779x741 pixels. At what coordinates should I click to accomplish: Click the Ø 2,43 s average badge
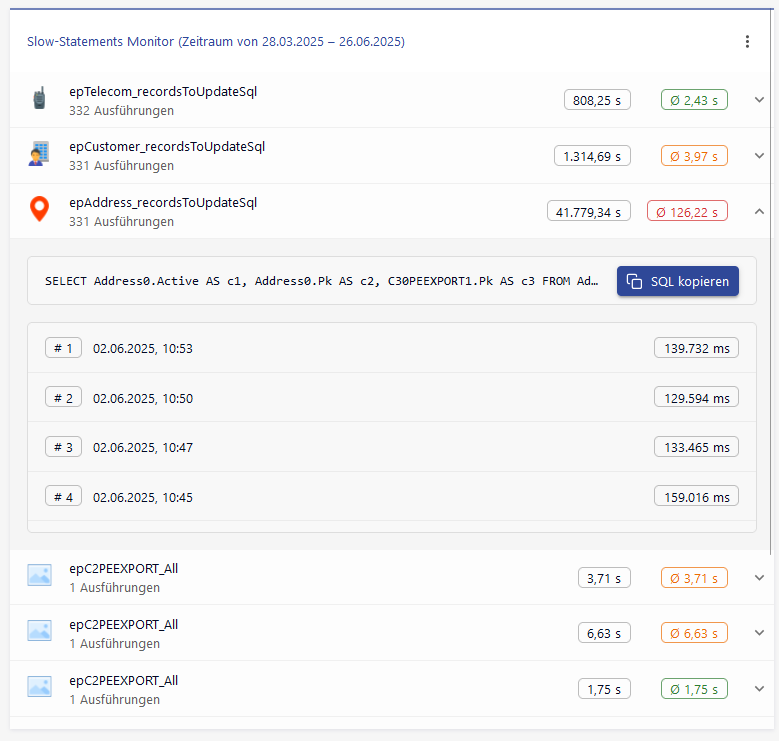coord(694,100)
